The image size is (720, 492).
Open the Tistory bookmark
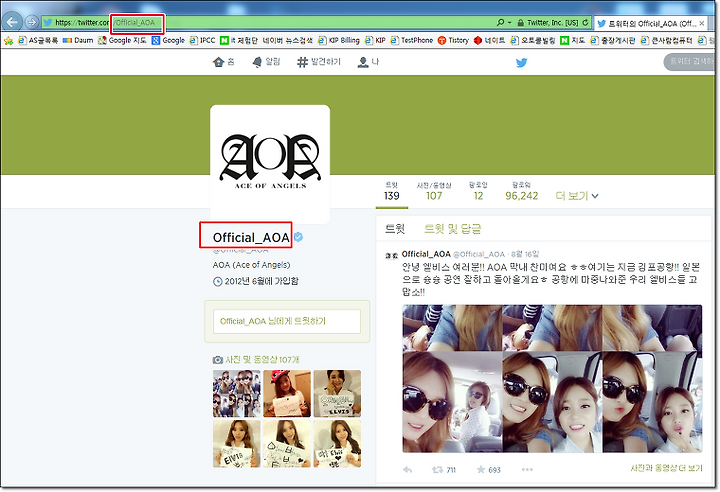pyautogui.click(x=453, y=40)
